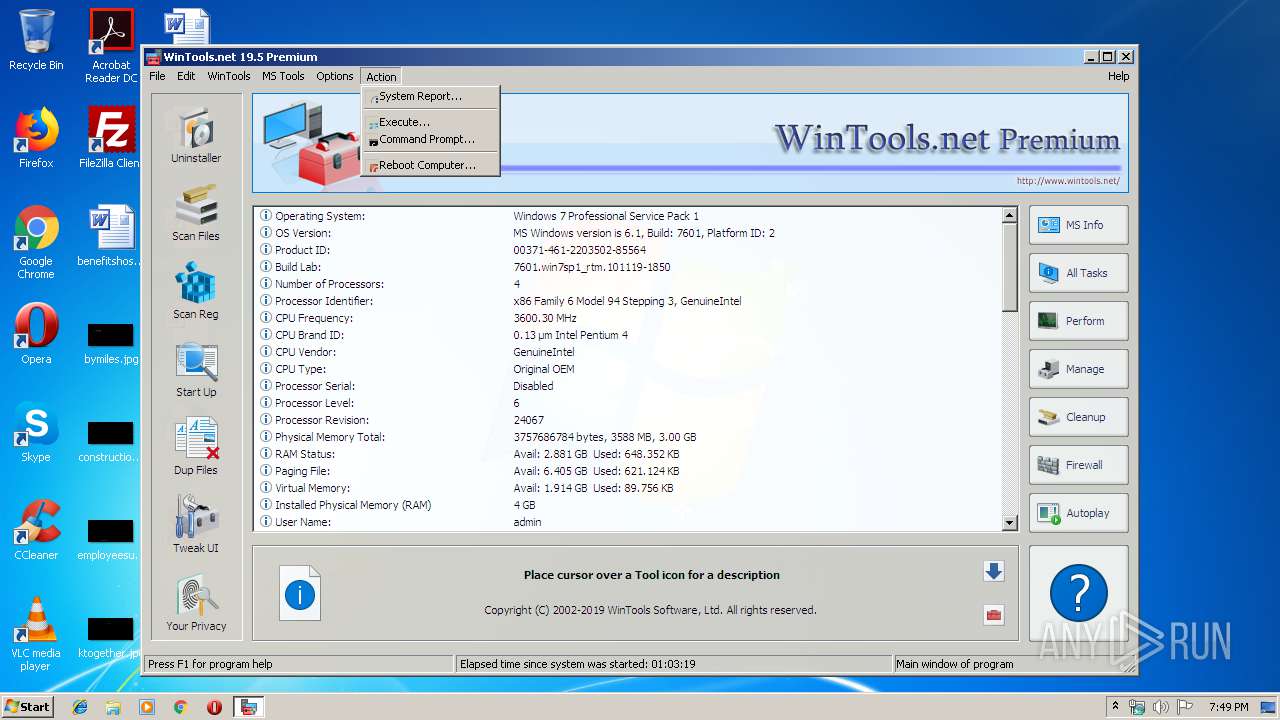
Task: Select FileZilla Client desktop icon
Action: point(111,138)
